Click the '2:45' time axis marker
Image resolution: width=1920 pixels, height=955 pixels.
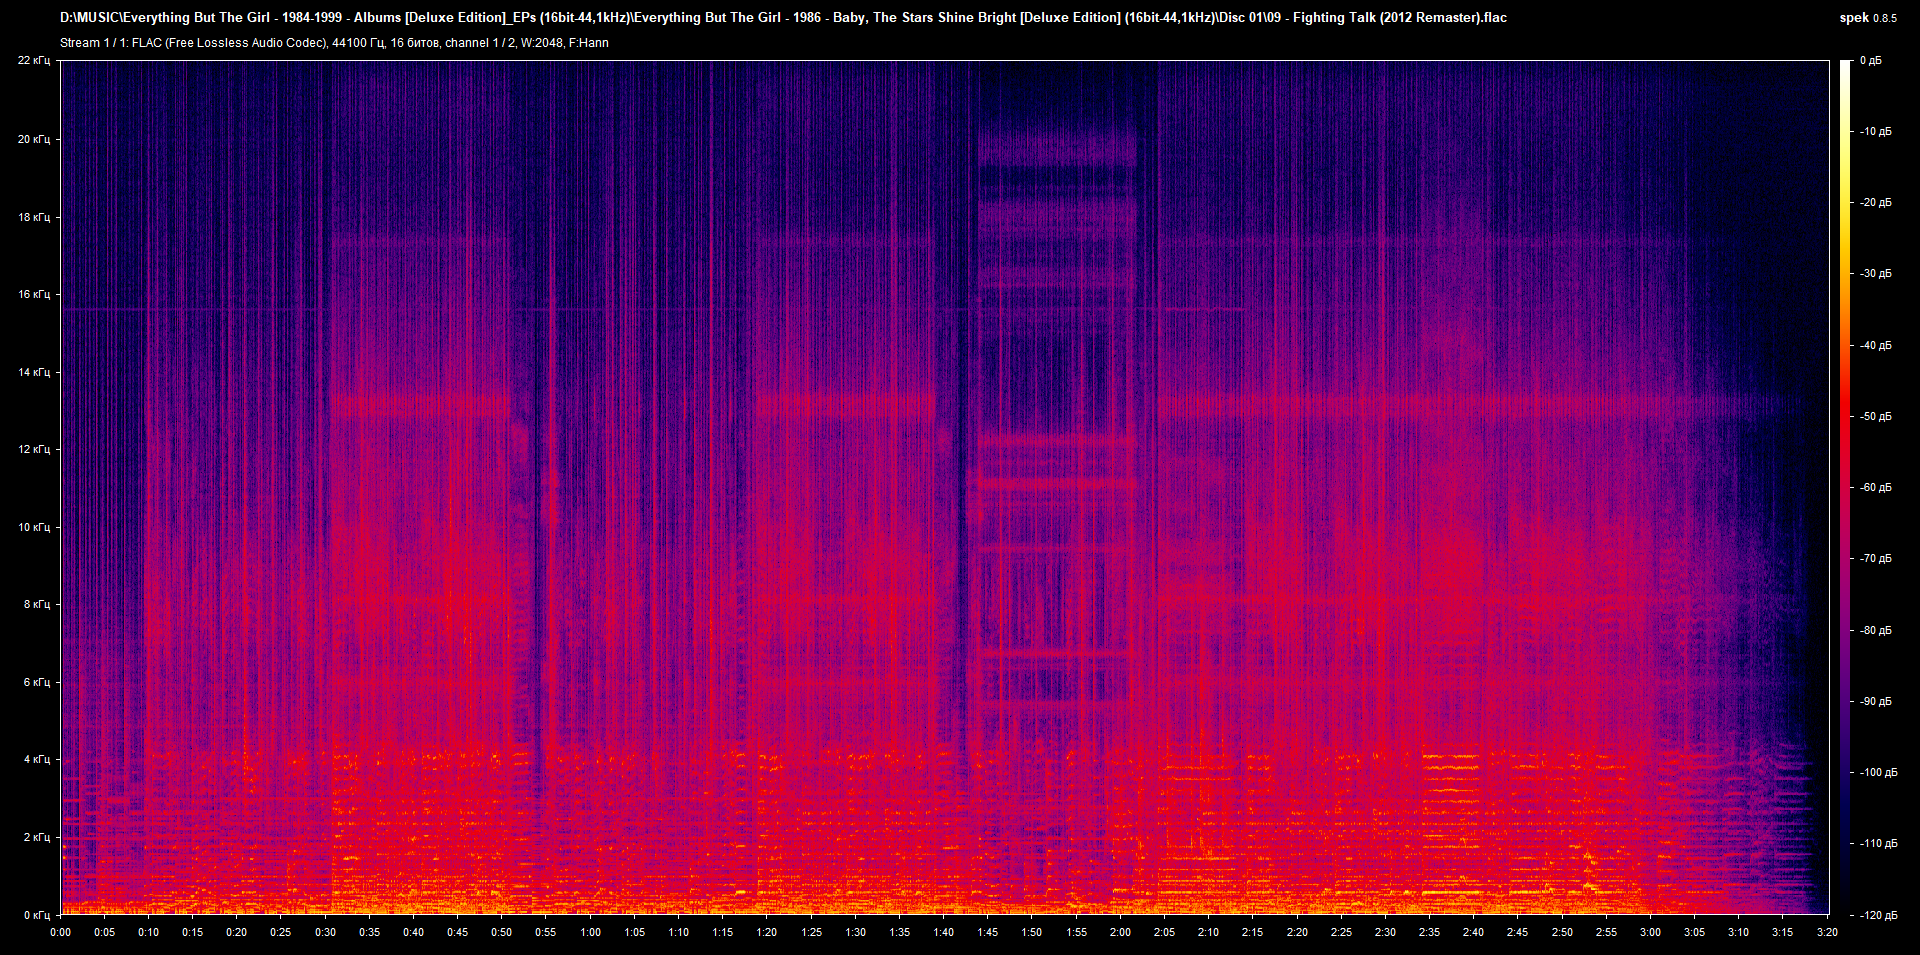[1518, 932]
